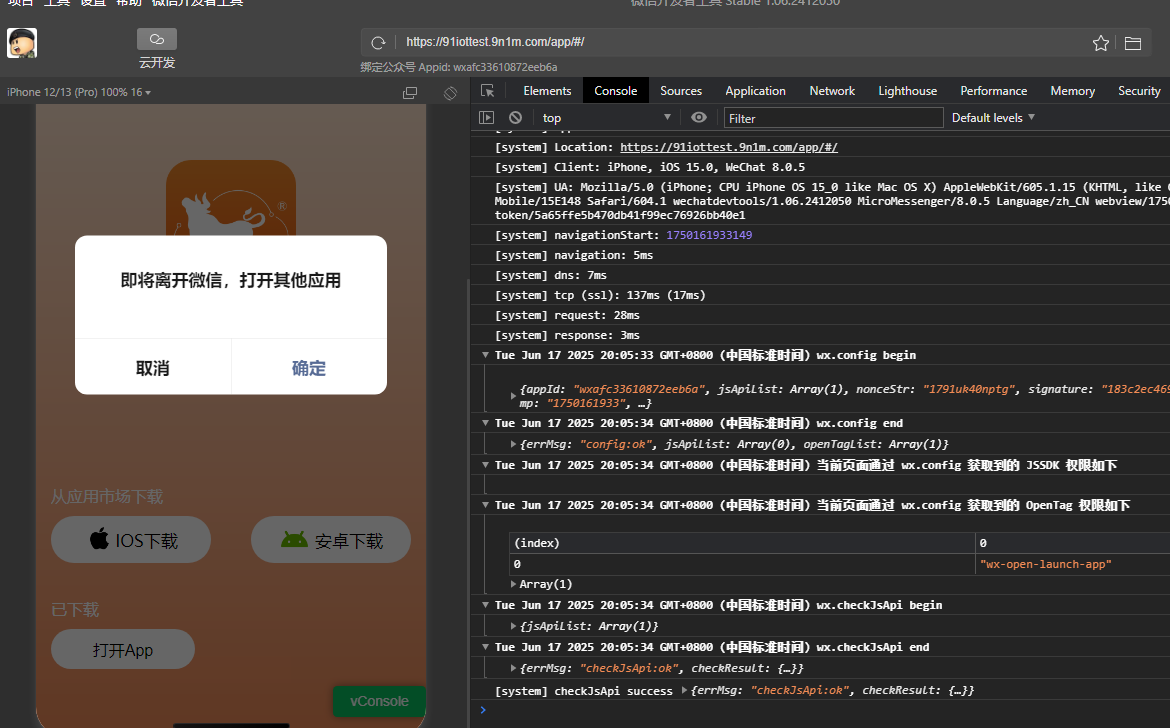Collapse the OpenTag 权限如下 log entry

click(x=485, y=505)
